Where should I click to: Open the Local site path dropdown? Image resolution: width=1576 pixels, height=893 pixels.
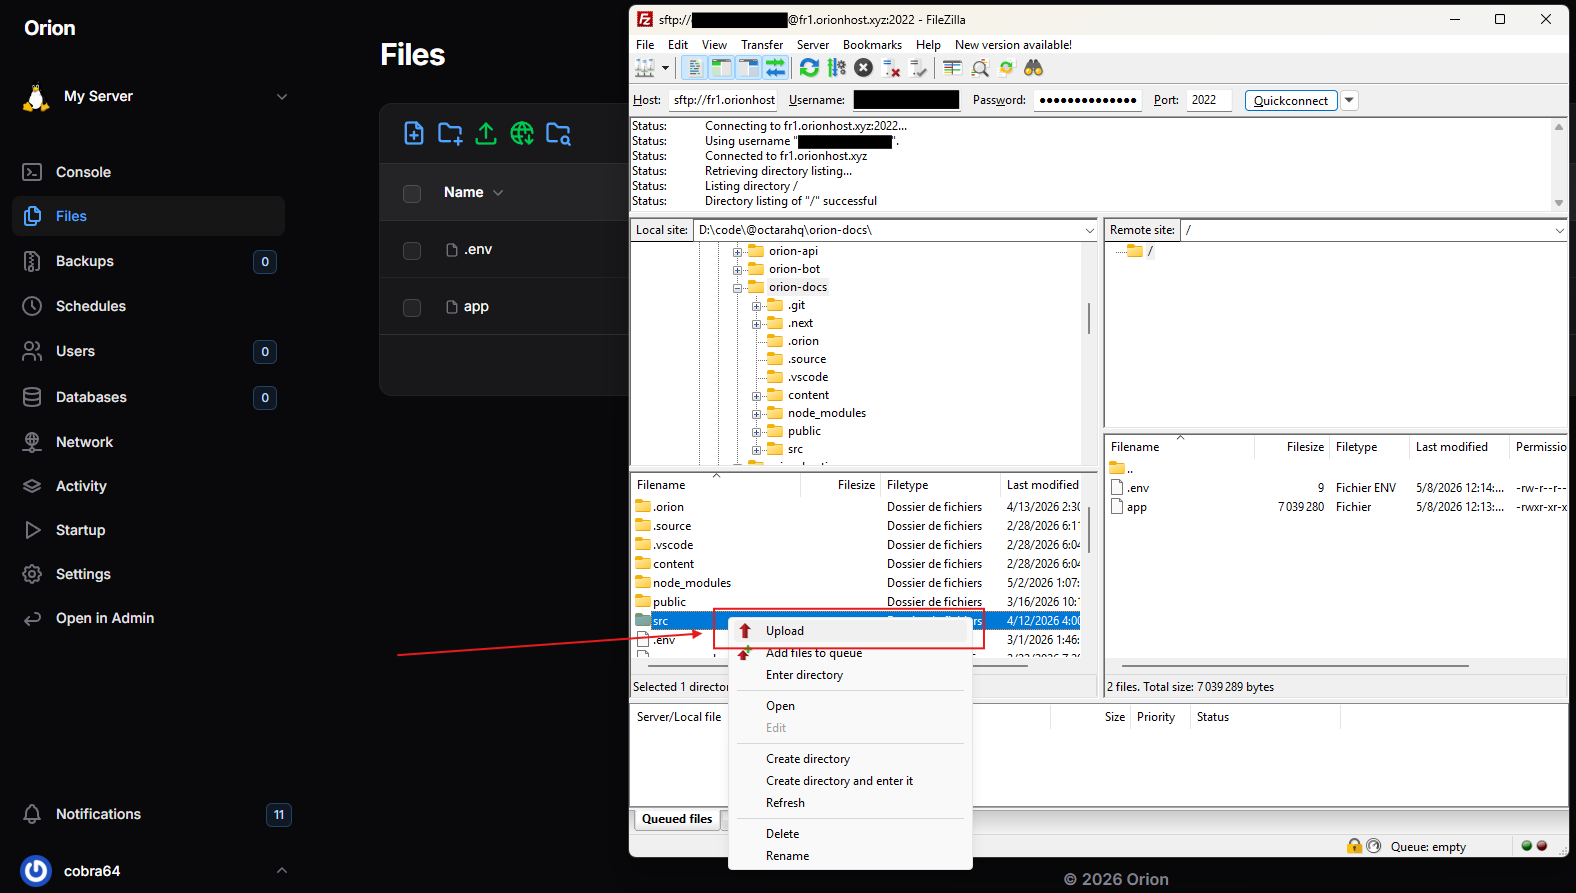1089,230
